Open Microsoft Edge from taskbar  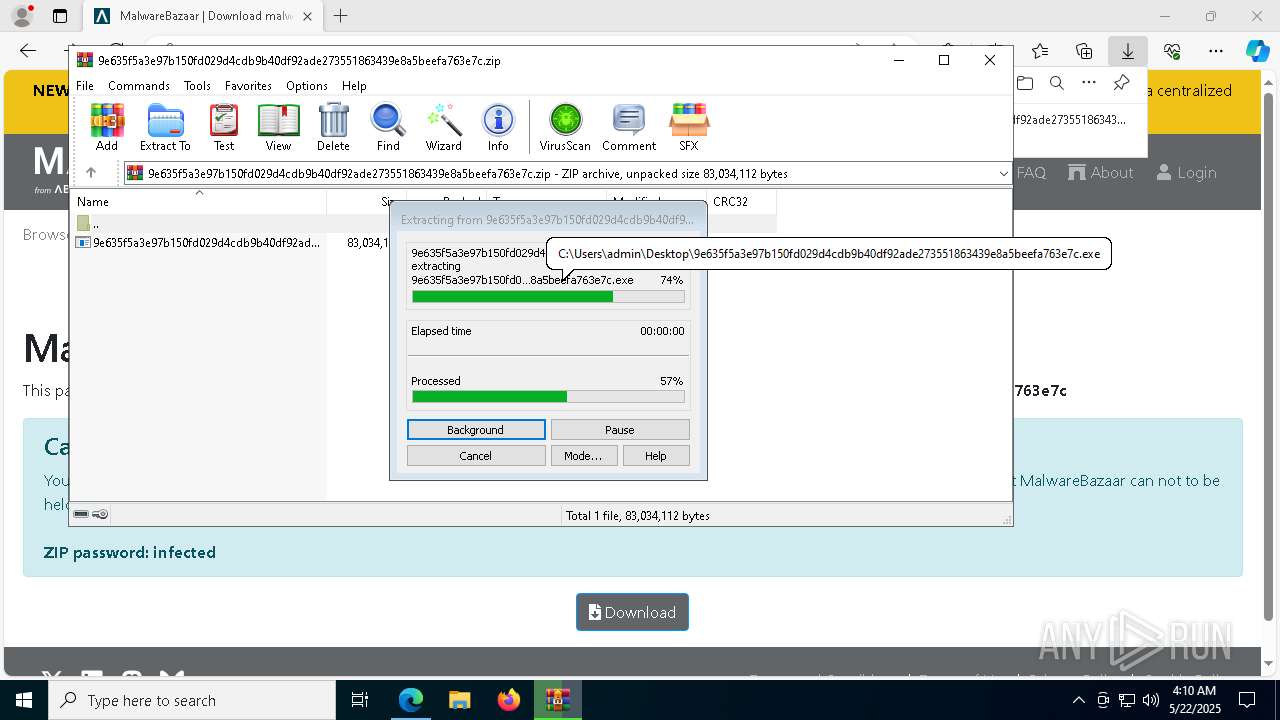click(x=411, y=700)
